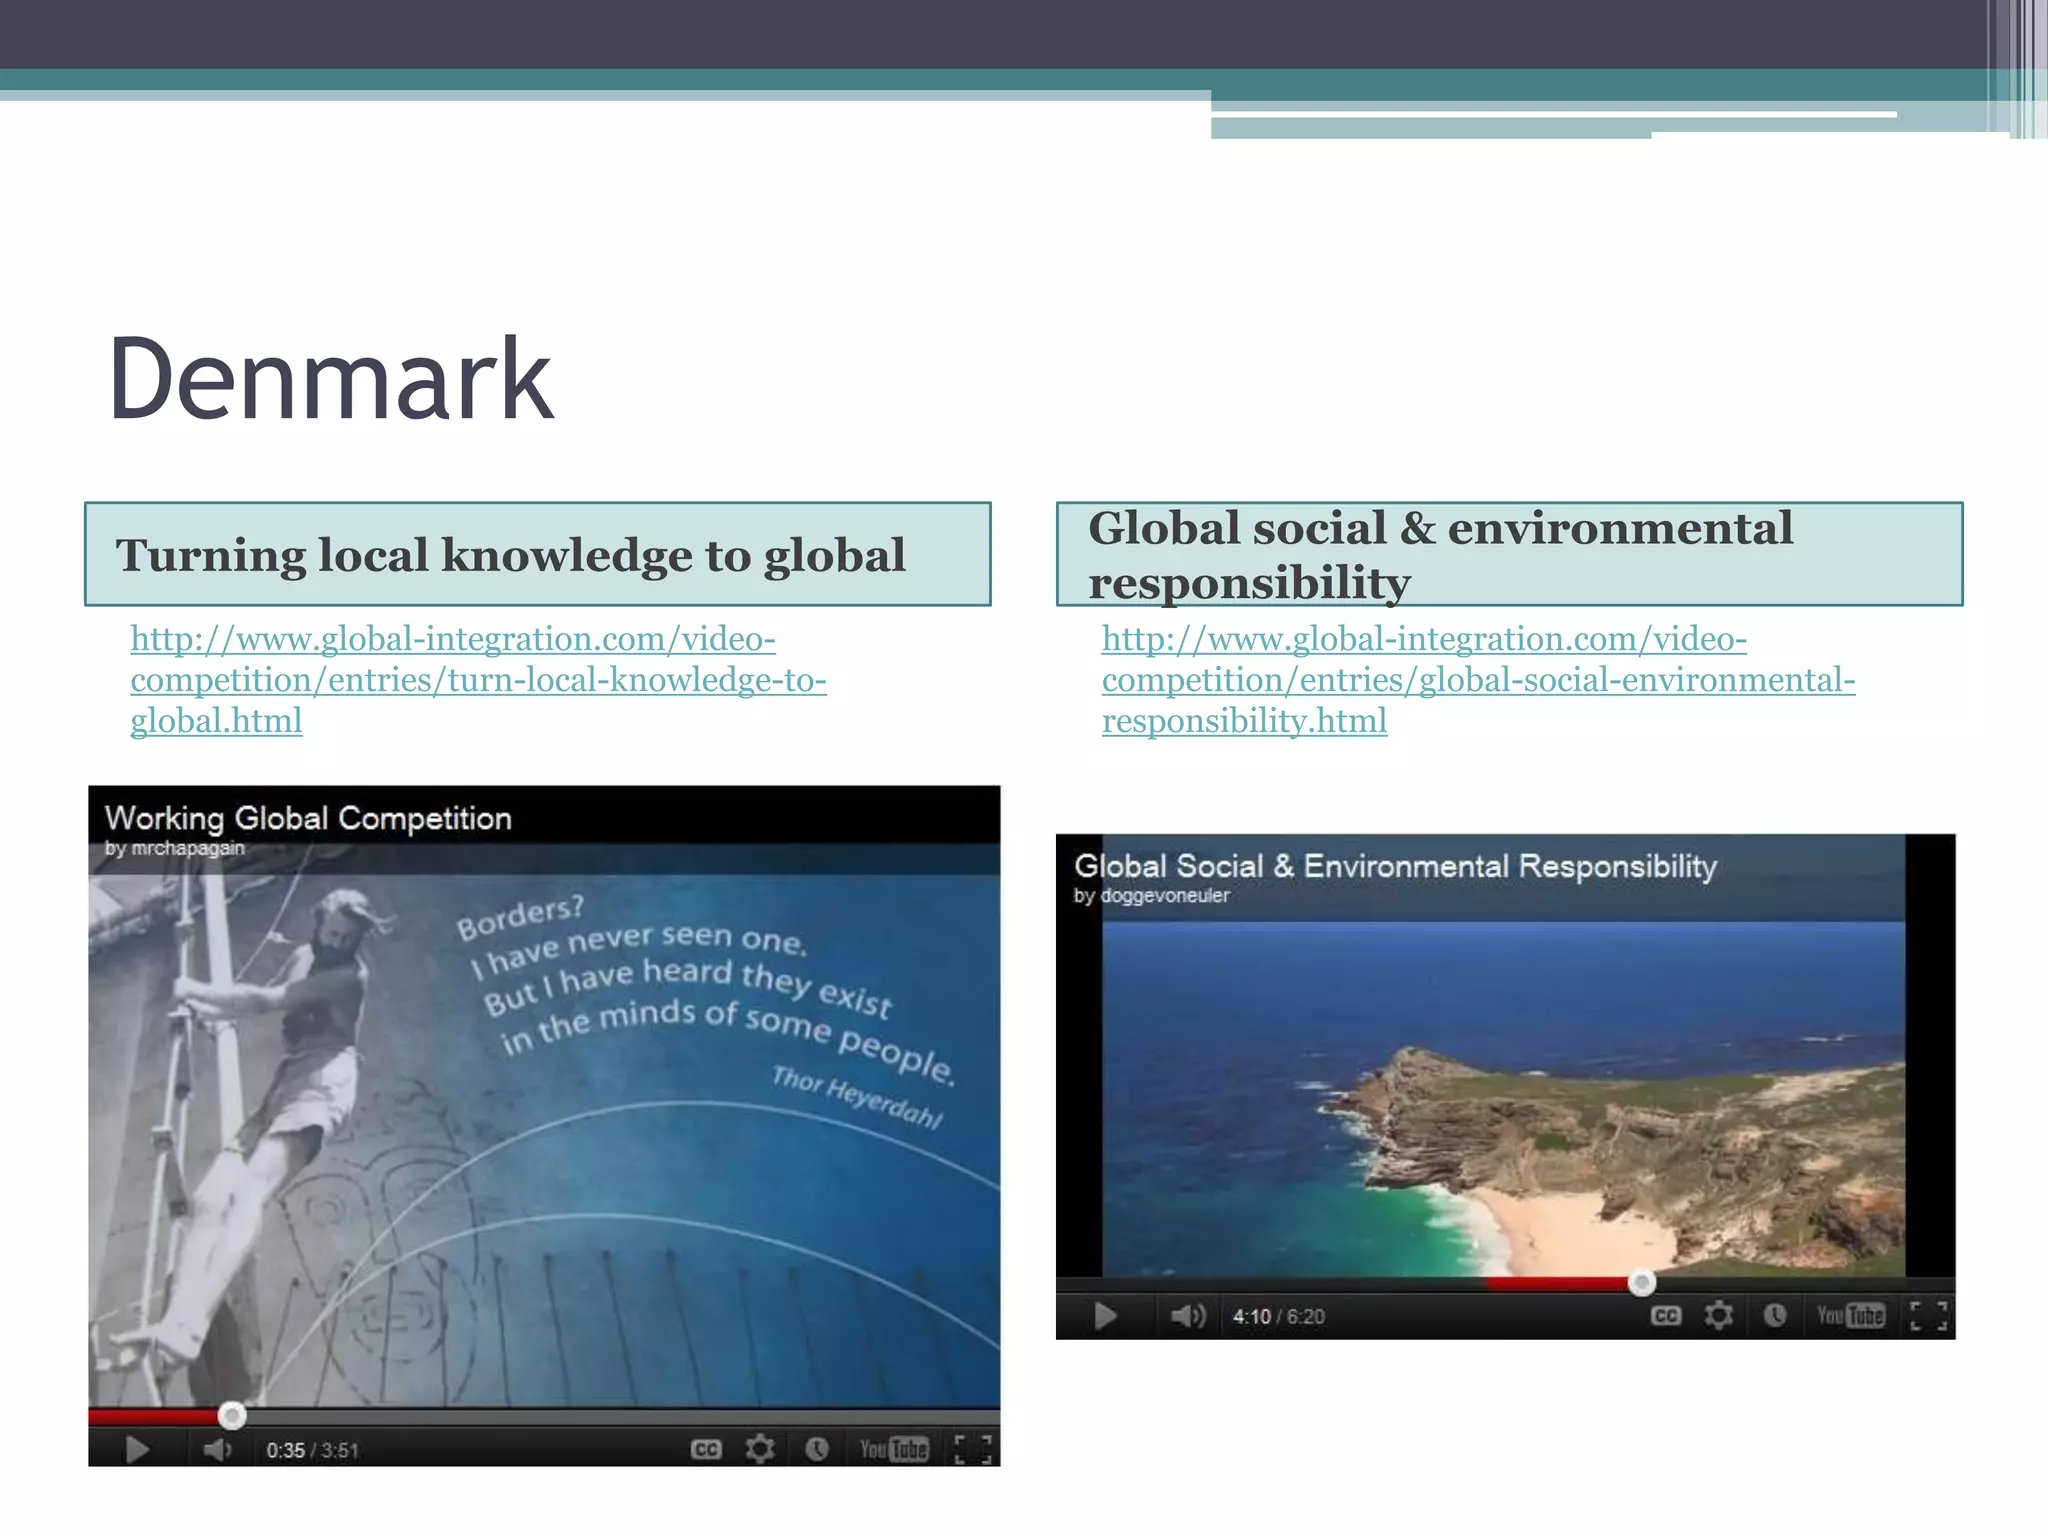This screenshot has height=1536, width=2048.
Task: Click the '4:10 / 6:20' time display
Action: tap(1279, 1316)
